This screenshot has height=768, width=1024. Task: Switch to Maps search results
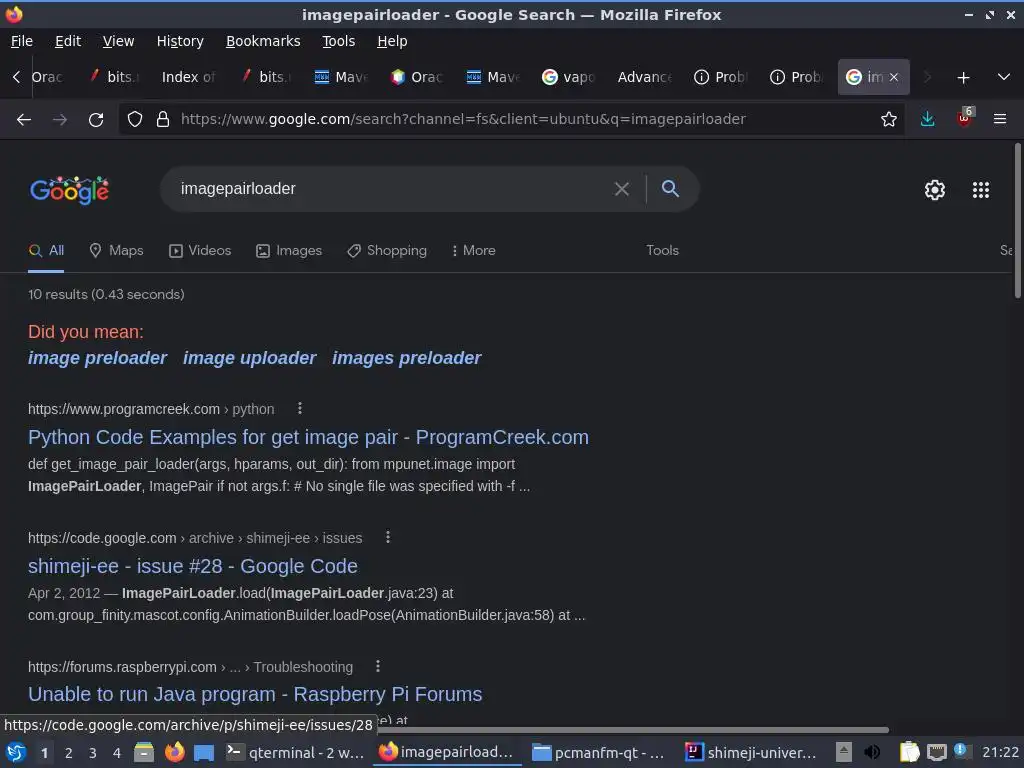pyautogui.click(x=116, y=251)
